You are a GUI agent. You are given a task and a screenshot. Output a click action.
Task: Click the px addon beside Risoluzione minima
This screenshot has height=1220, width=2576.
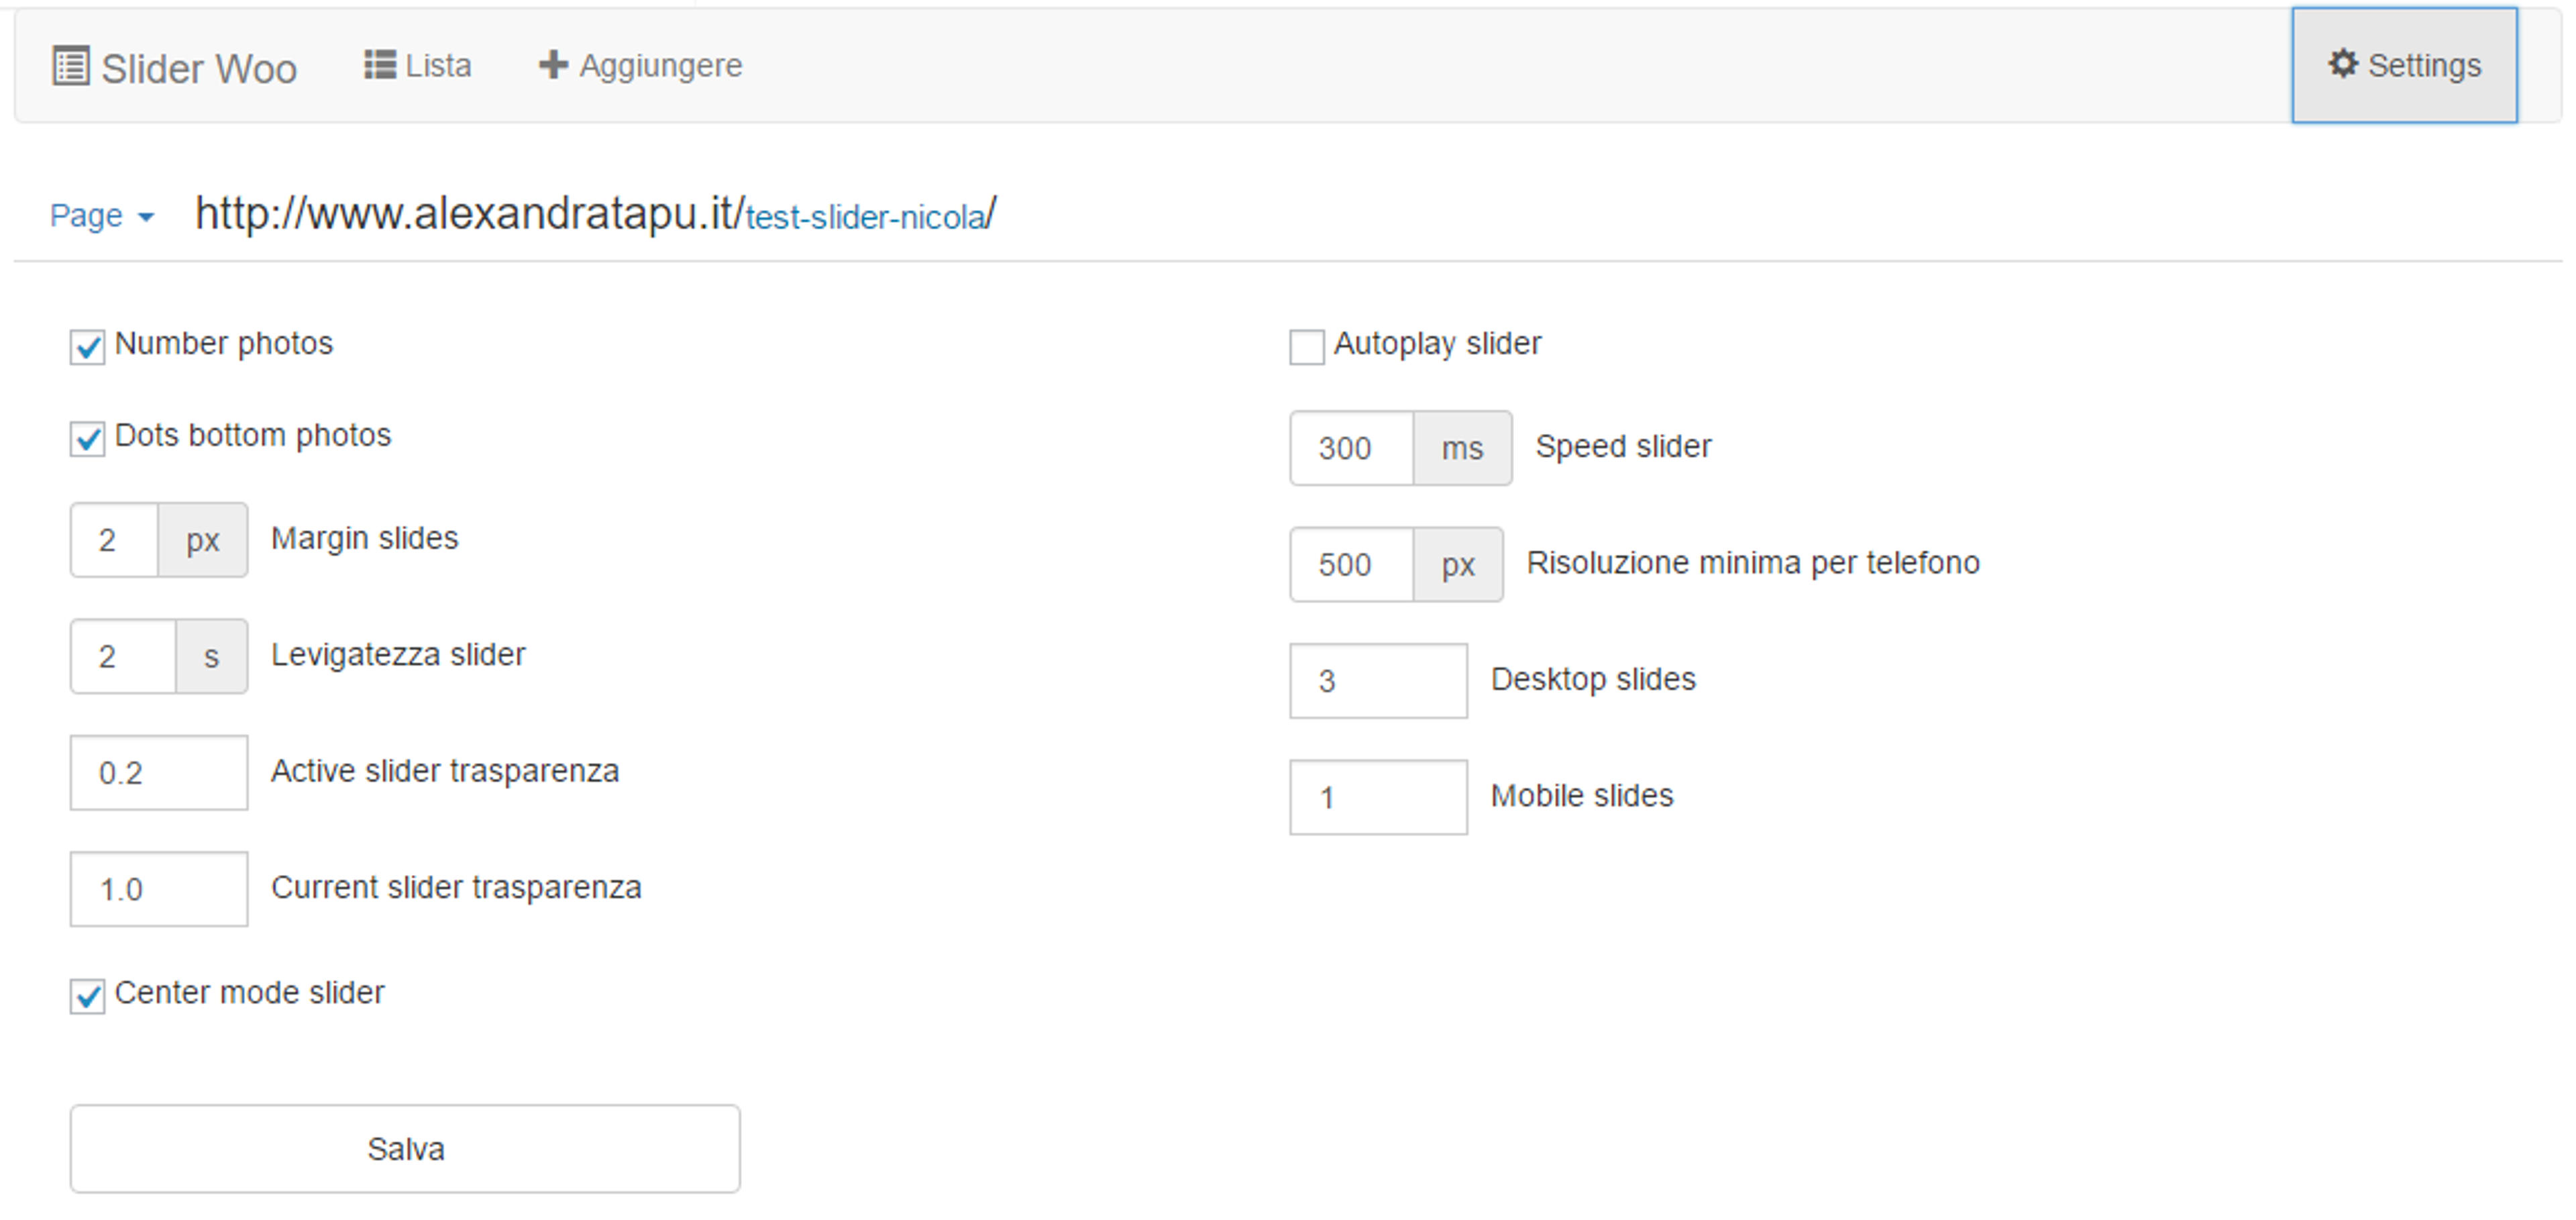click(x=1458, y=564)
